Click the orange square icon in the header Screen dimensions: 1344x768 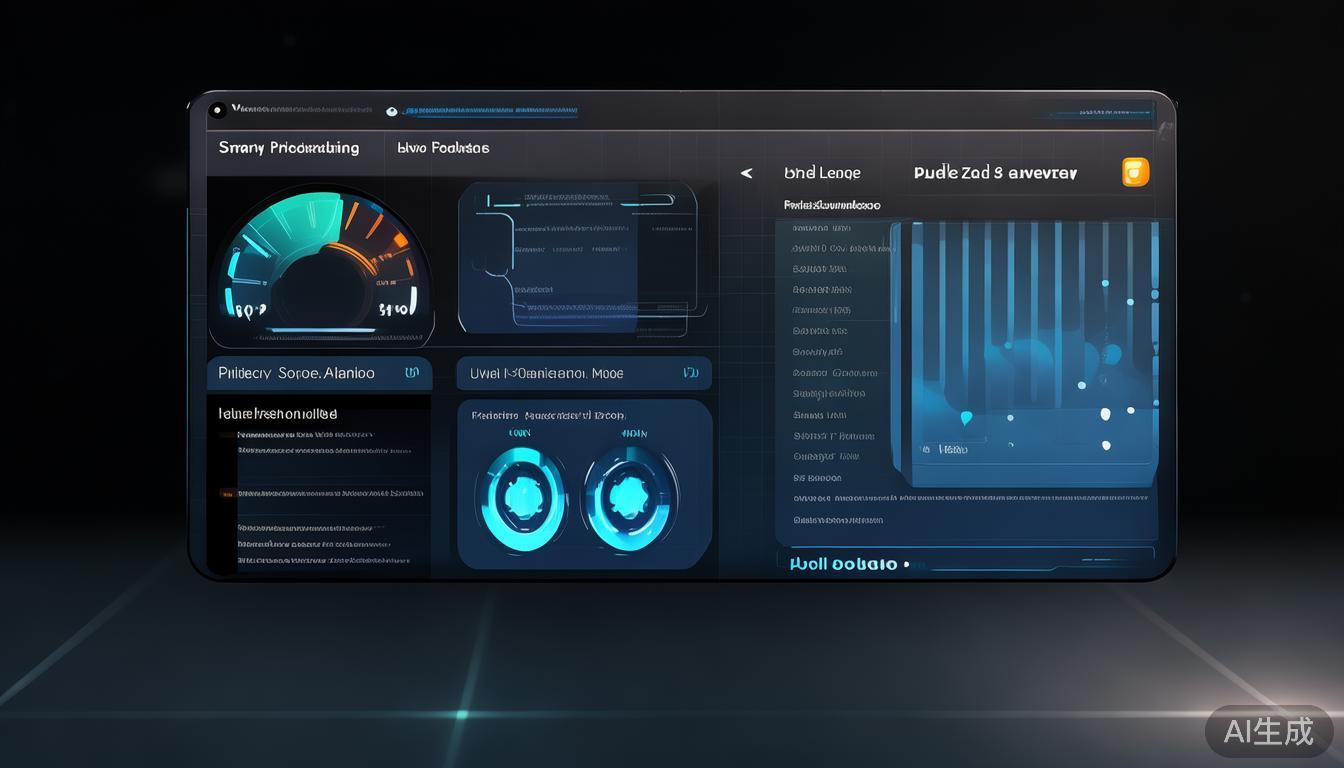coord(1135,172)
